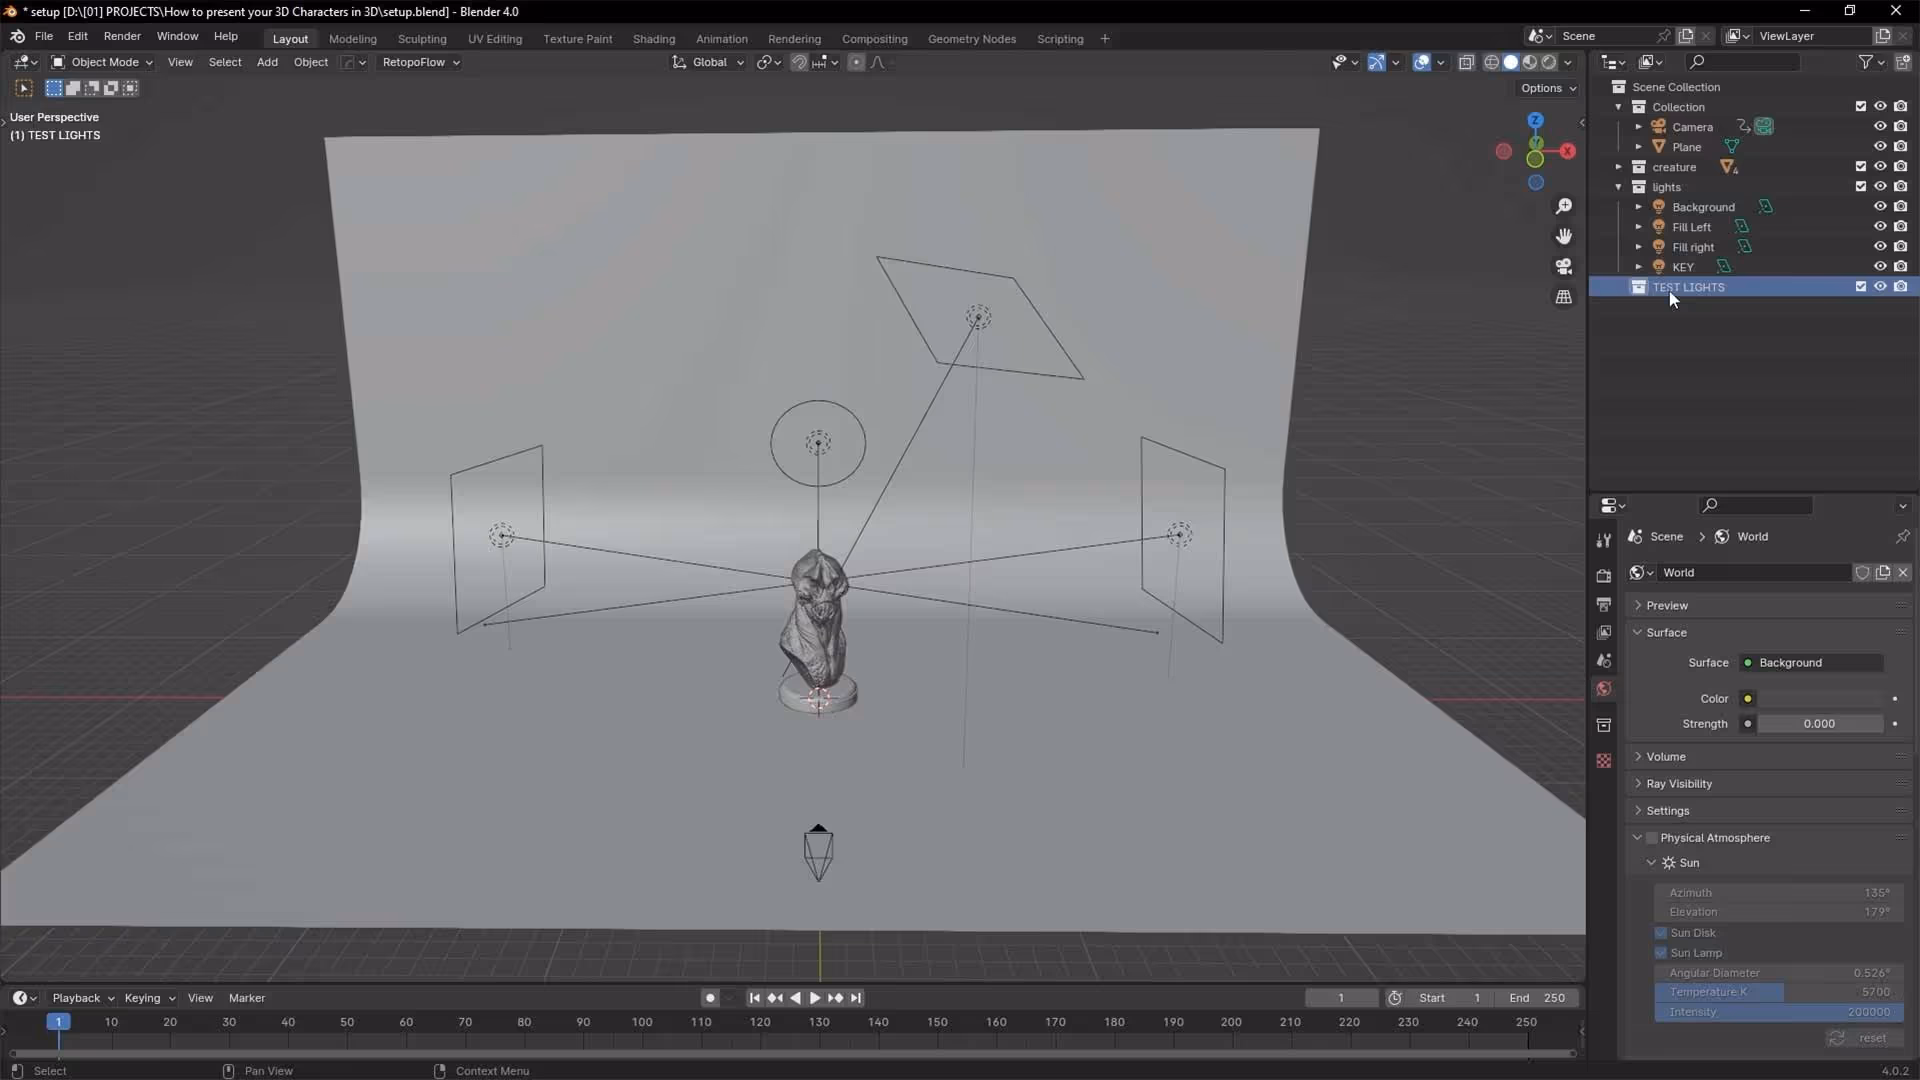Image resolution: width=1920 pixels, height=1080 pixels.
Task: Open the viewport Options dropdown
Action: (x=1548, y=88)
